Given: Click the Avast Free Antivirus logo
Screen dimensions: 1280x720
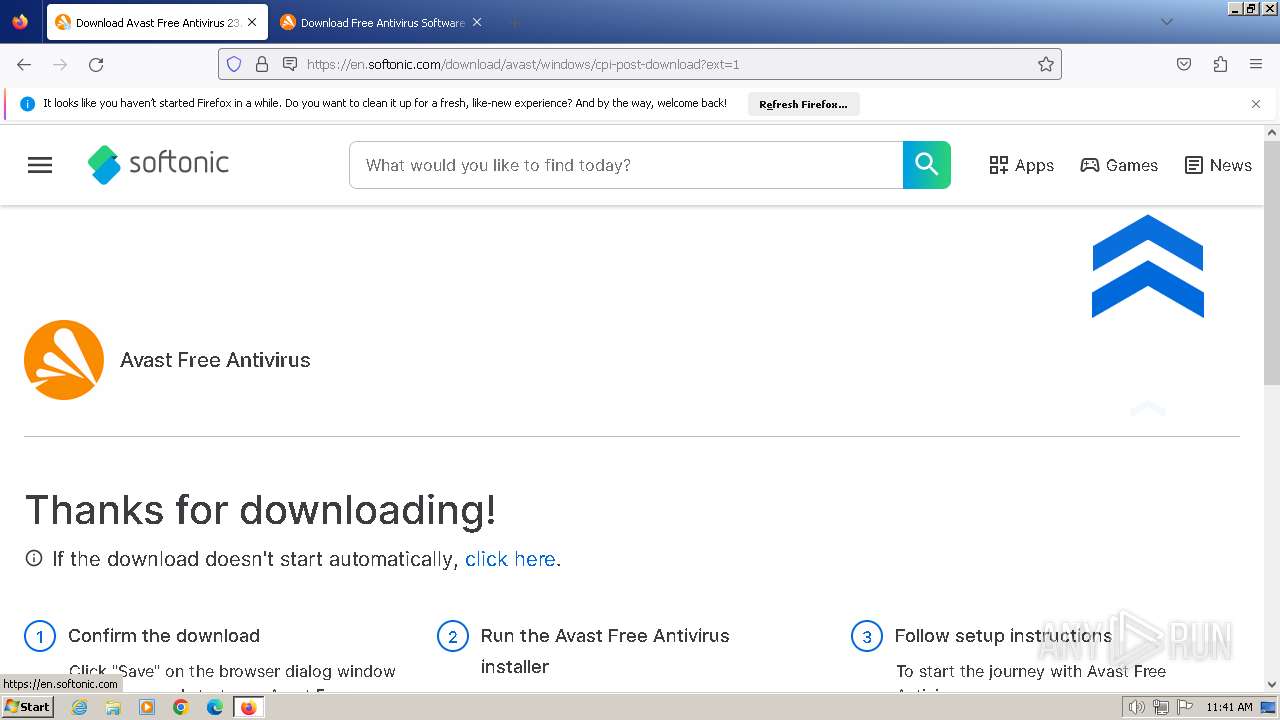Looking at the screenshot, I should click(x=64, y=360).
